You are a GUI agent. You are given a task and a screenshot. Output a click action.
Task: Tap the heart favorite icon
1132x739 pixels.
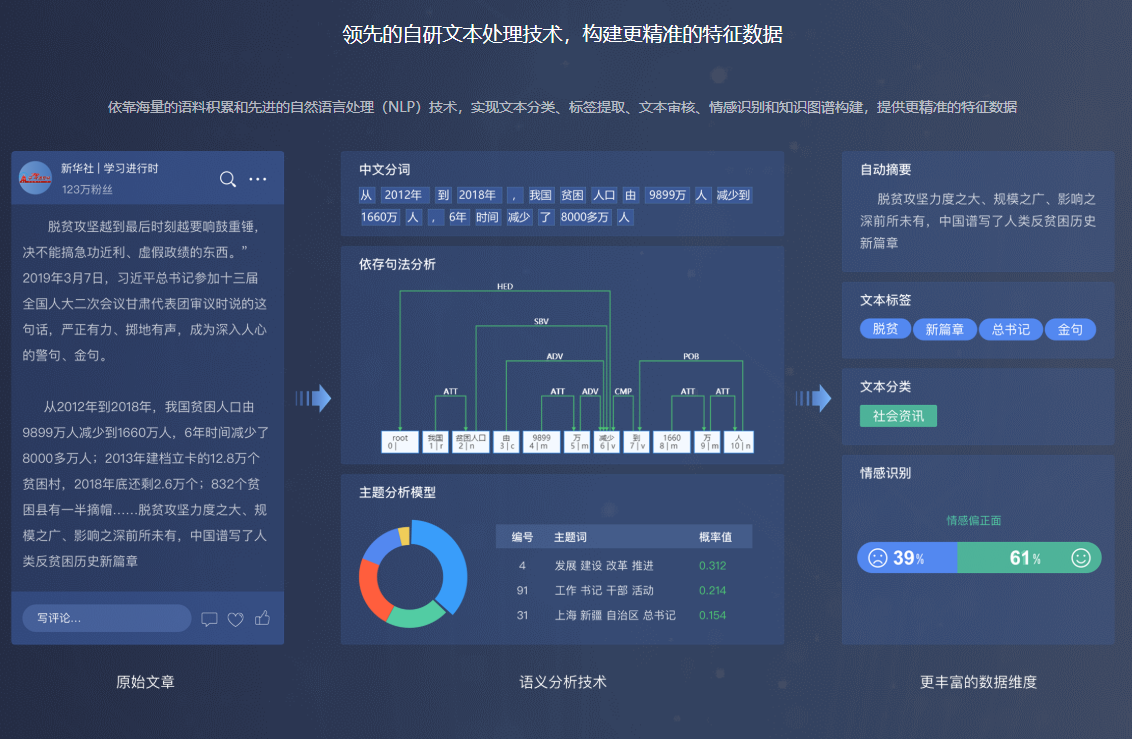click(x=236, y=619)
